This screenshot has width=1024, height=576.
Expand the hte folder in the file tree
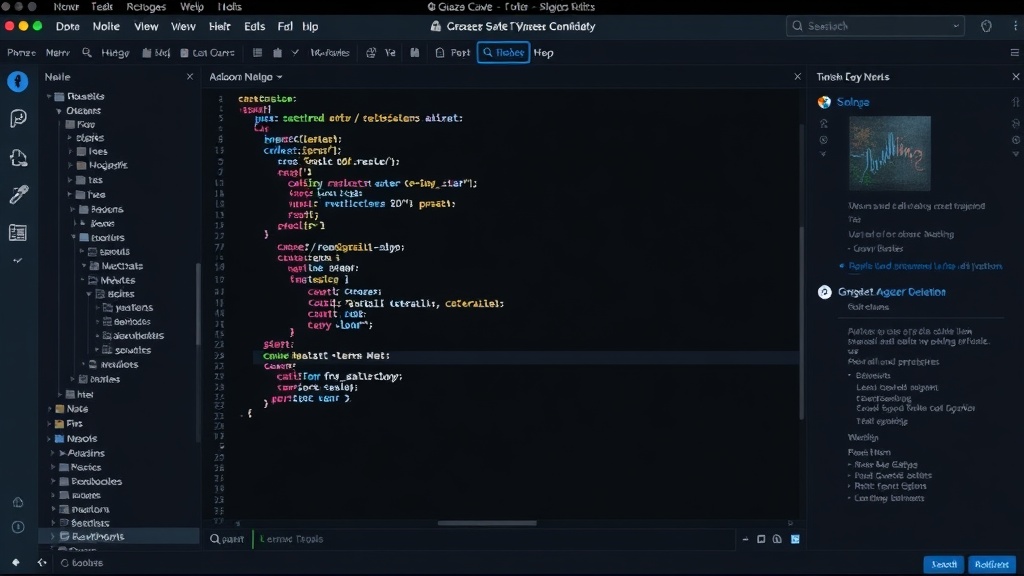pos(60,394)
